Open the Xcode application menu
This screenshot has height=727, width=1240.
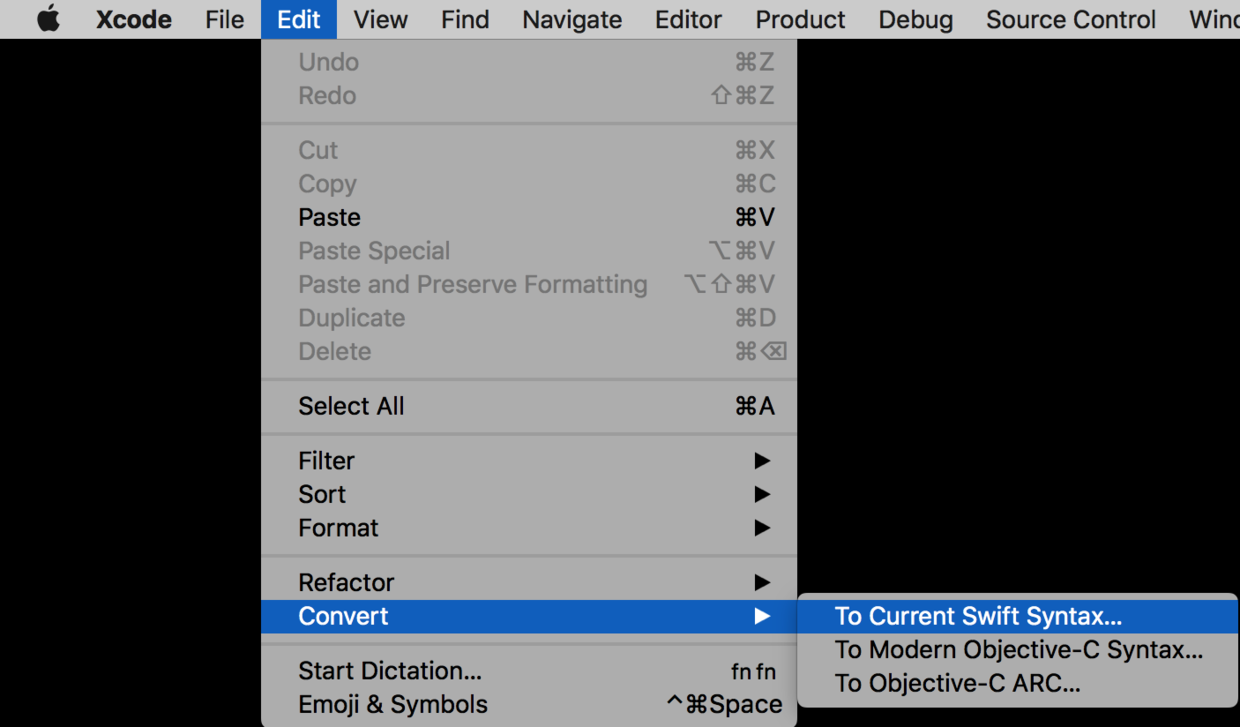[133, 19]
